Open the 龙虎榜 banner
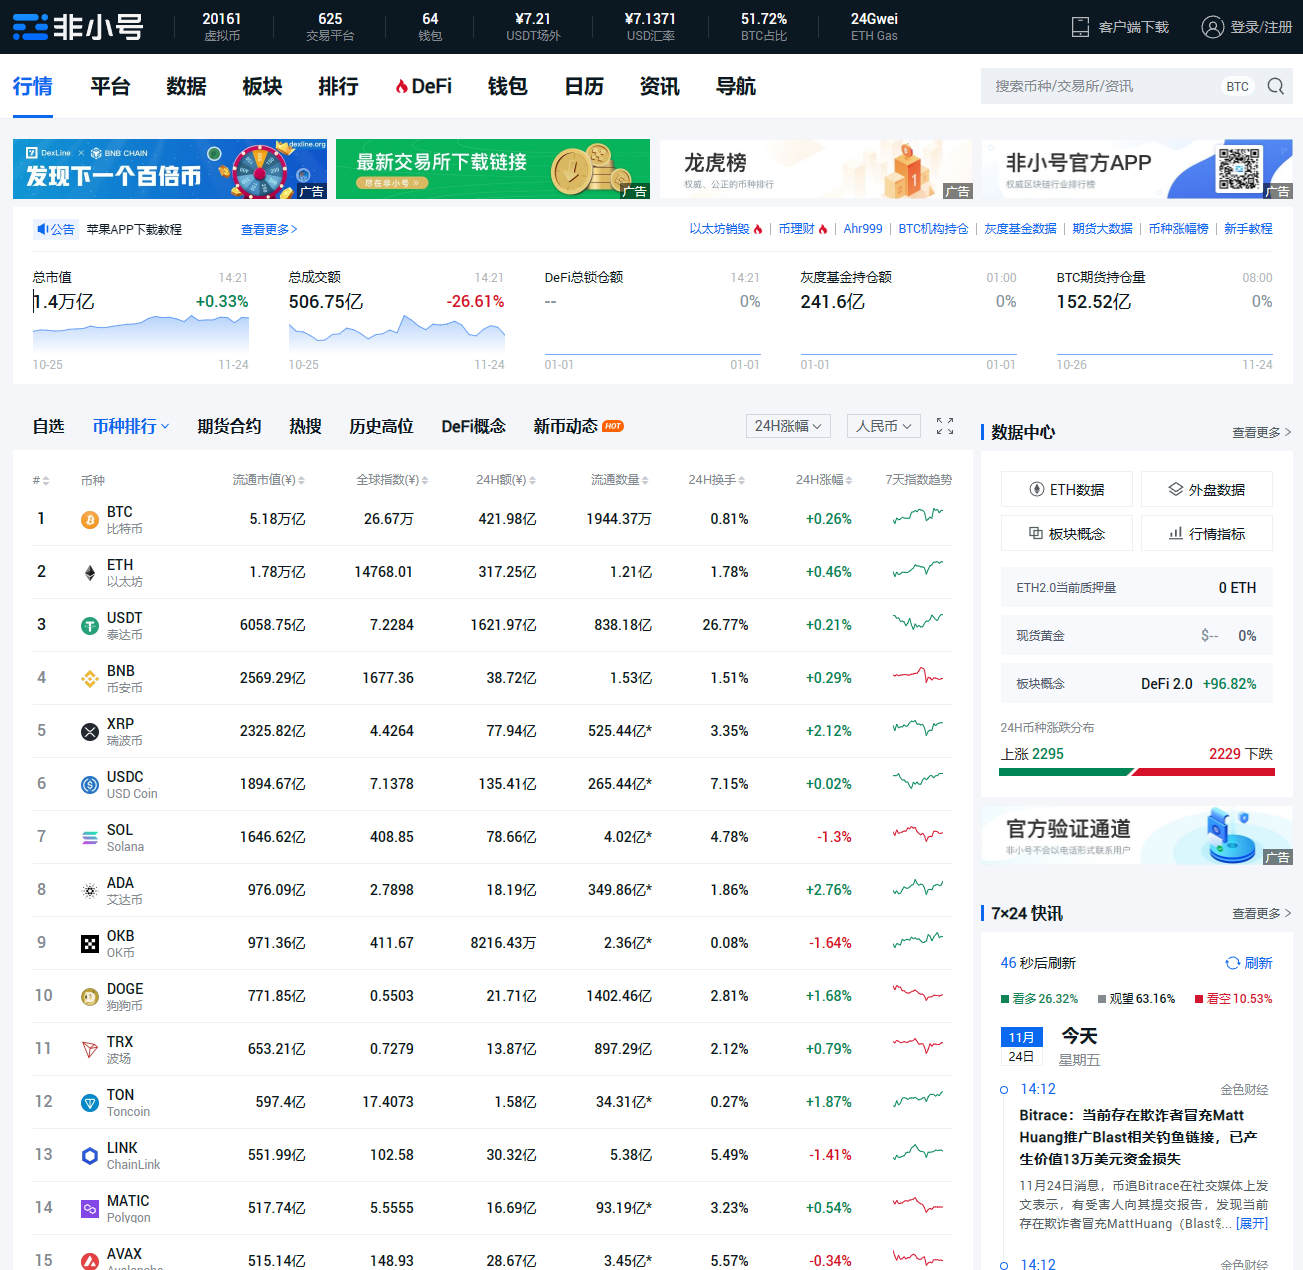Screen dimensions: 1303x1270 point(816,169)
